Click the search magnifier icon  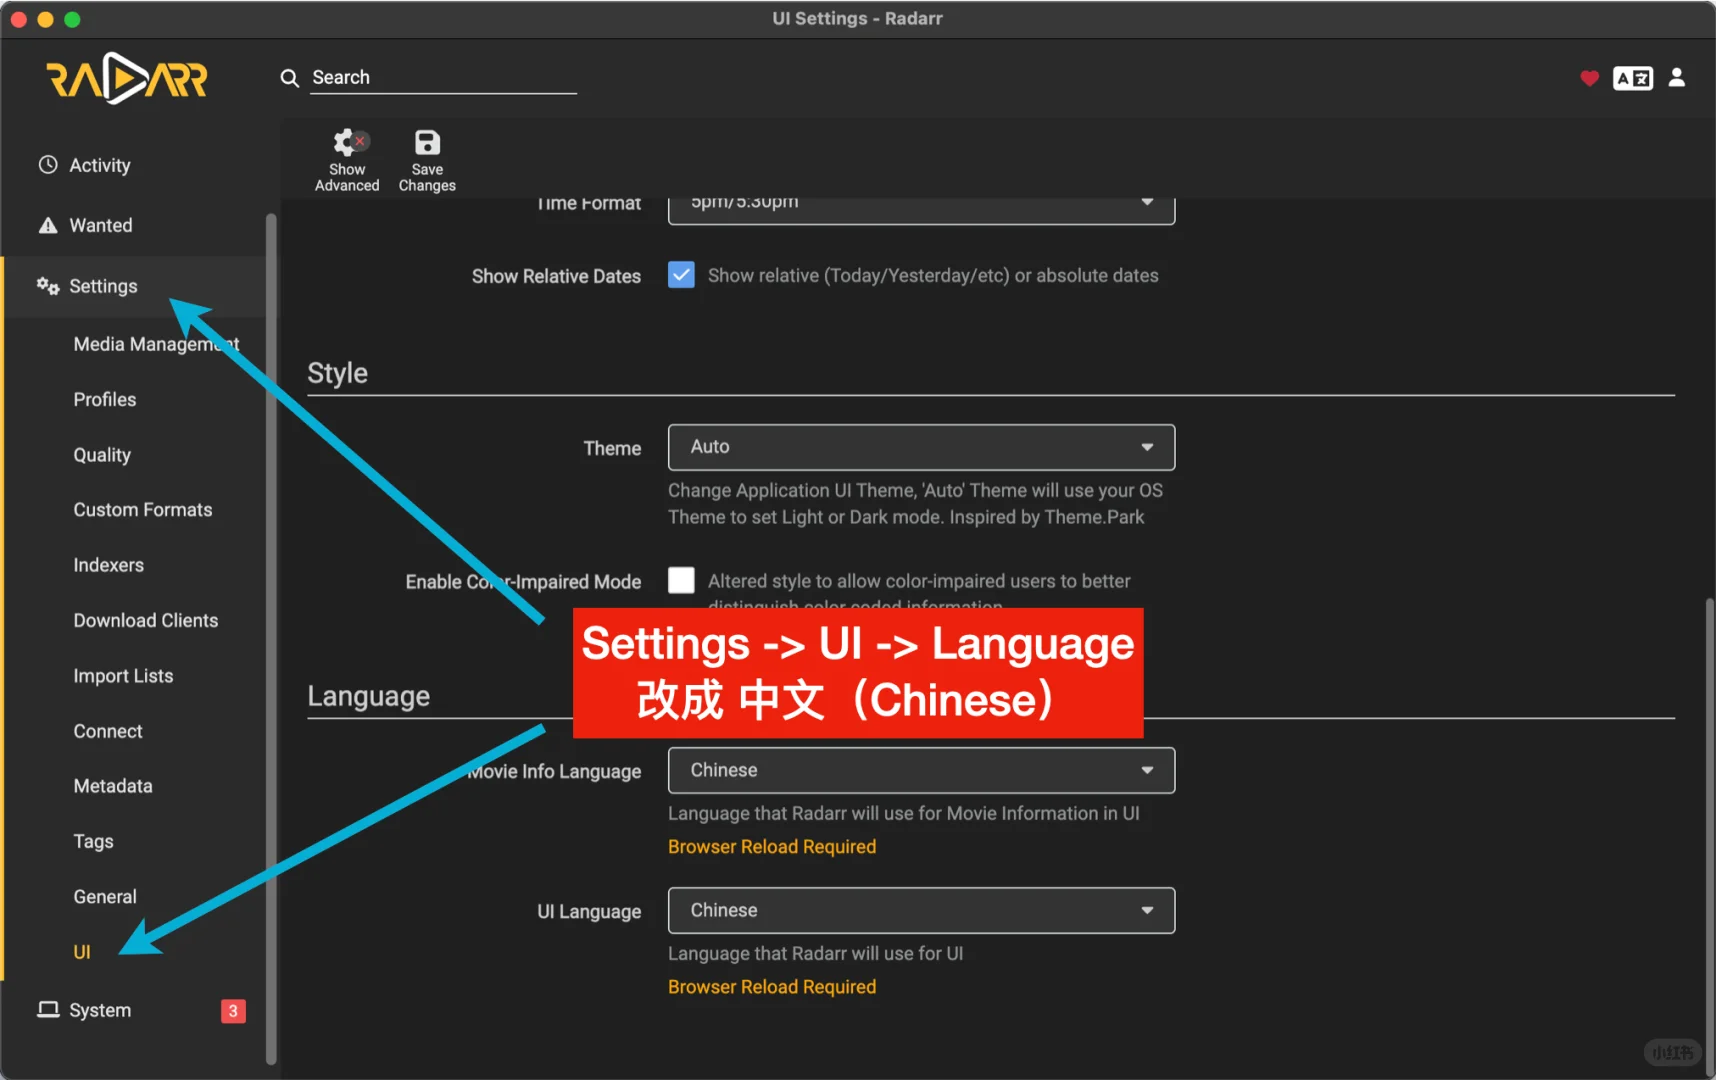click(x=290, y=78)
